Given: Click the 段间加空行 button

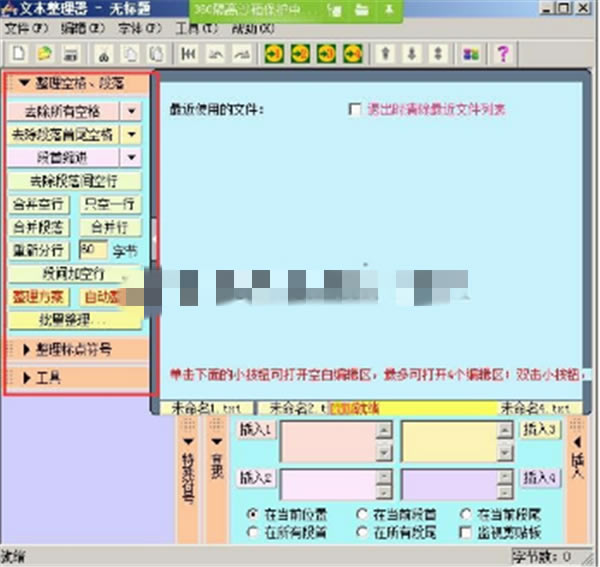Looking at the screenshot, I should [75, 274].
